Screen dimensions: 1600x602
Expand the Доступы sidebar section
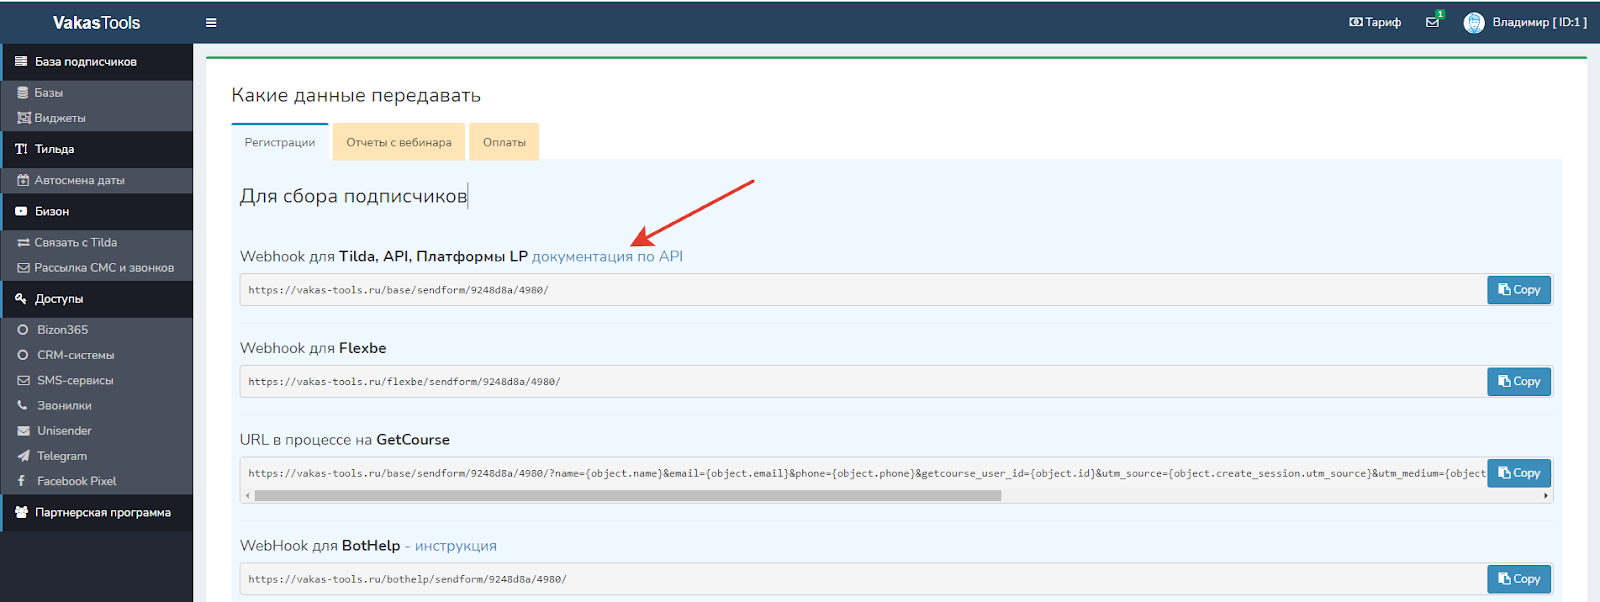59,299
